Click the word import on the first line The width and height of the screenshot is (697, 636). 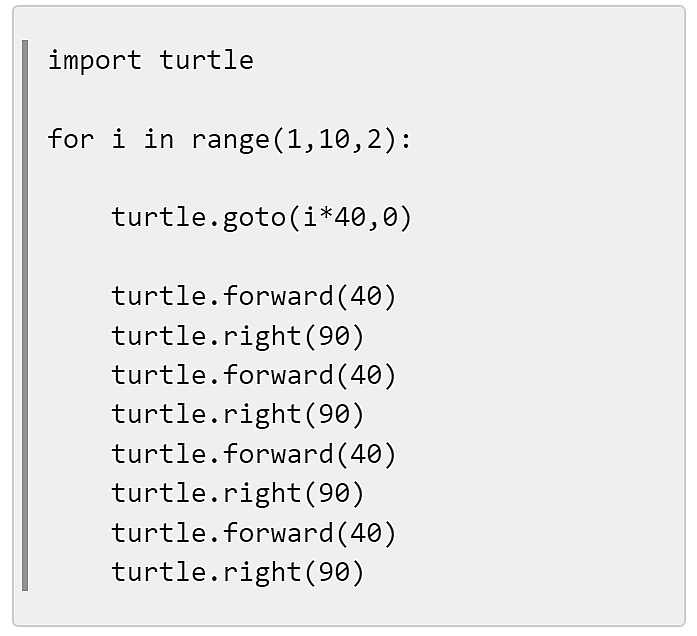(x=95, y=60)
